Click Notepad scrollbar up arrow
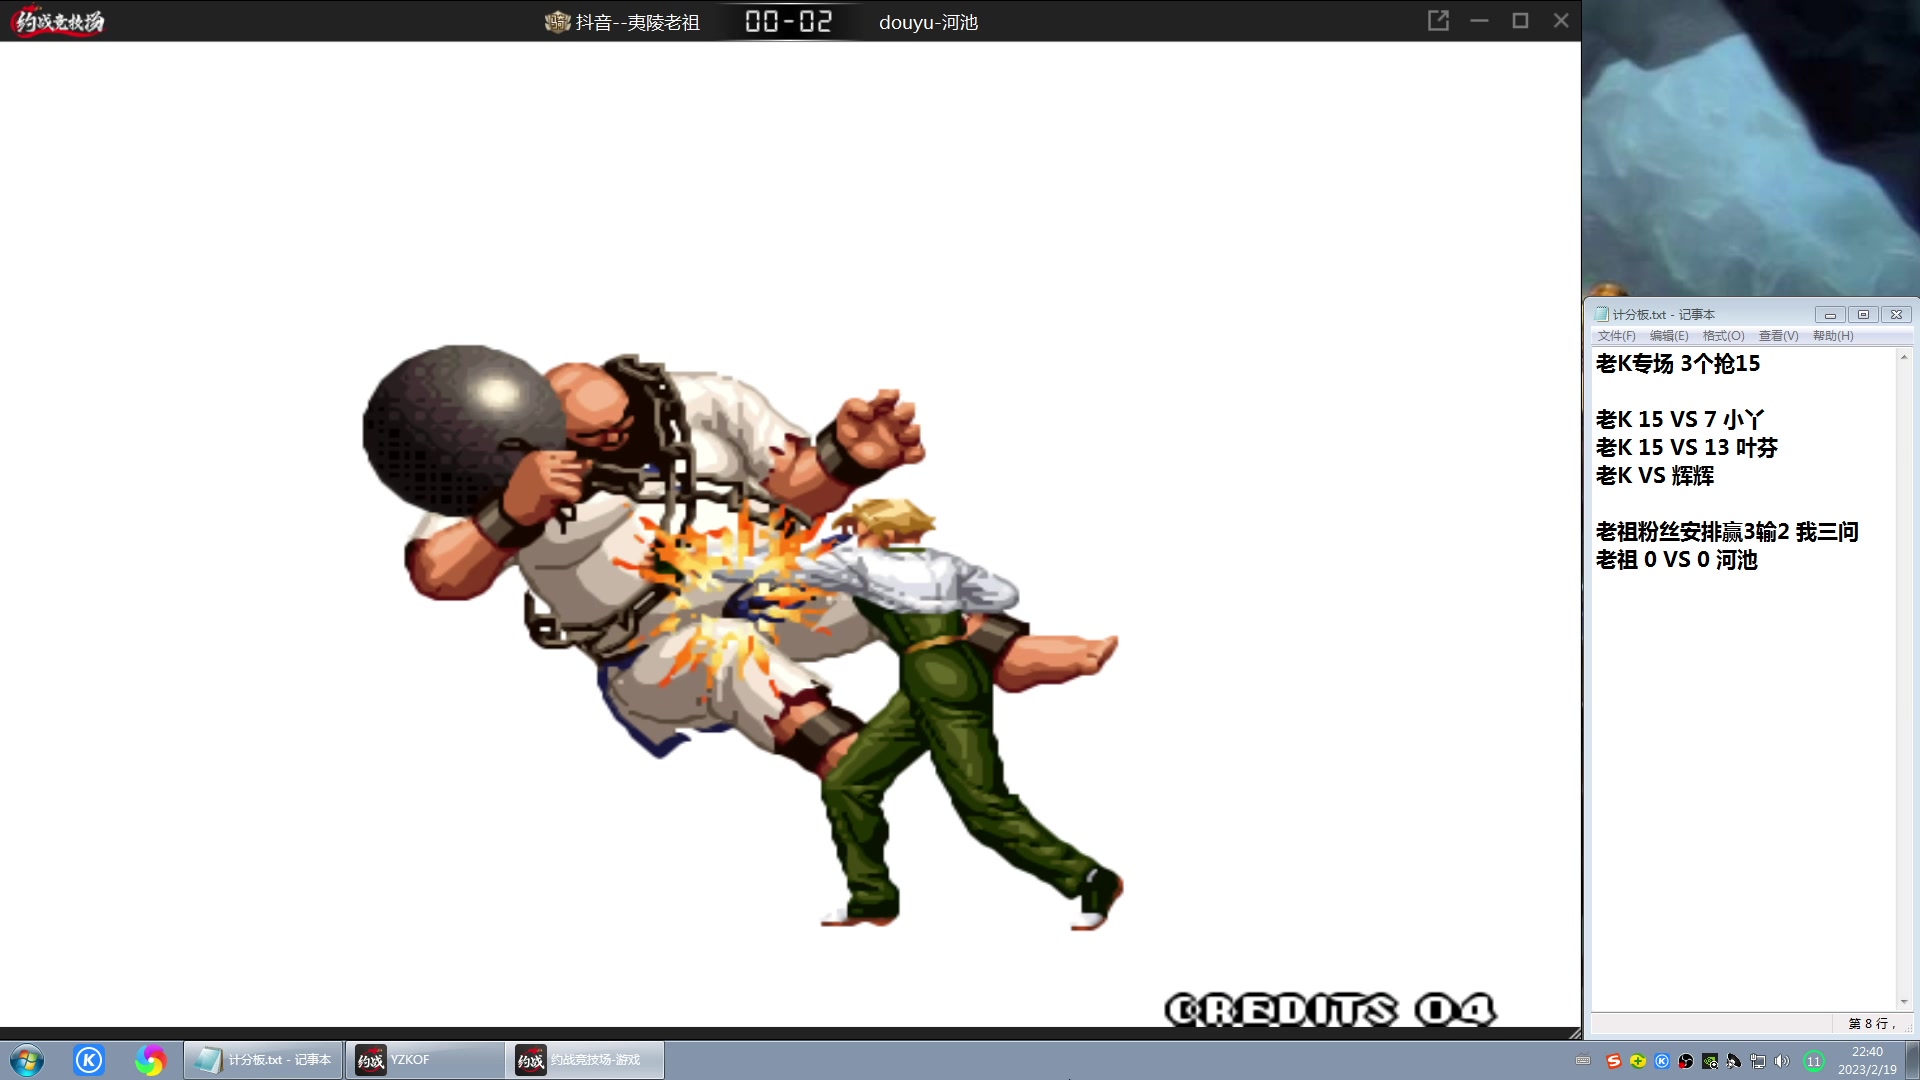 coord(1904,357)
